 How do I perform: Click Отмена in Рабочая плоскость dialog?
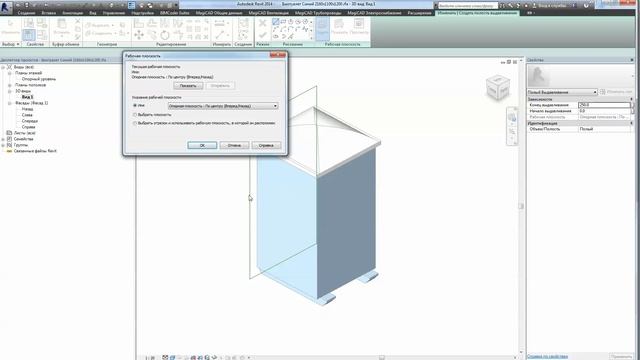coord(234,145)
